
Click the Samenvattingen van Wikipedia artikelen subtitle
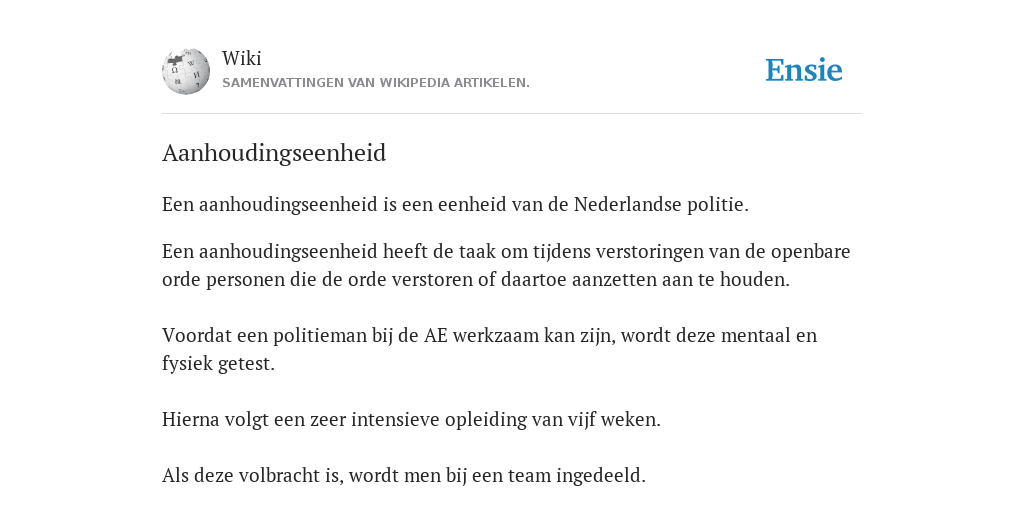(x=376, y=83)
